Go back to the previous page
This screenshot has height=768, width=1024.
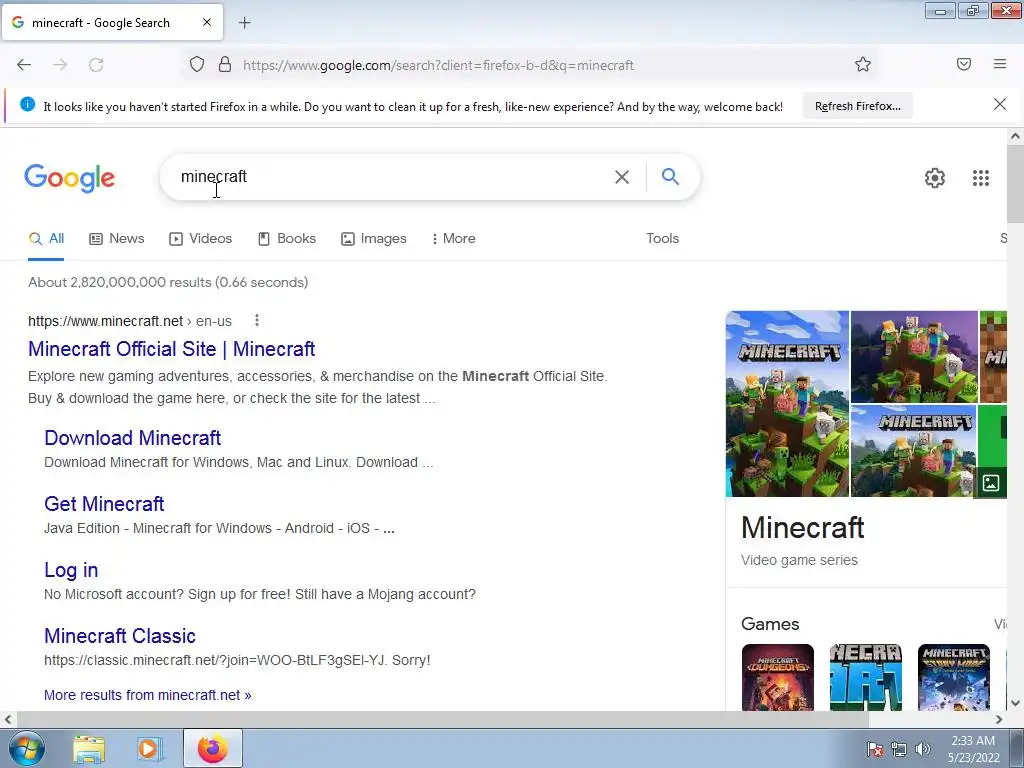tap(24, 65)
